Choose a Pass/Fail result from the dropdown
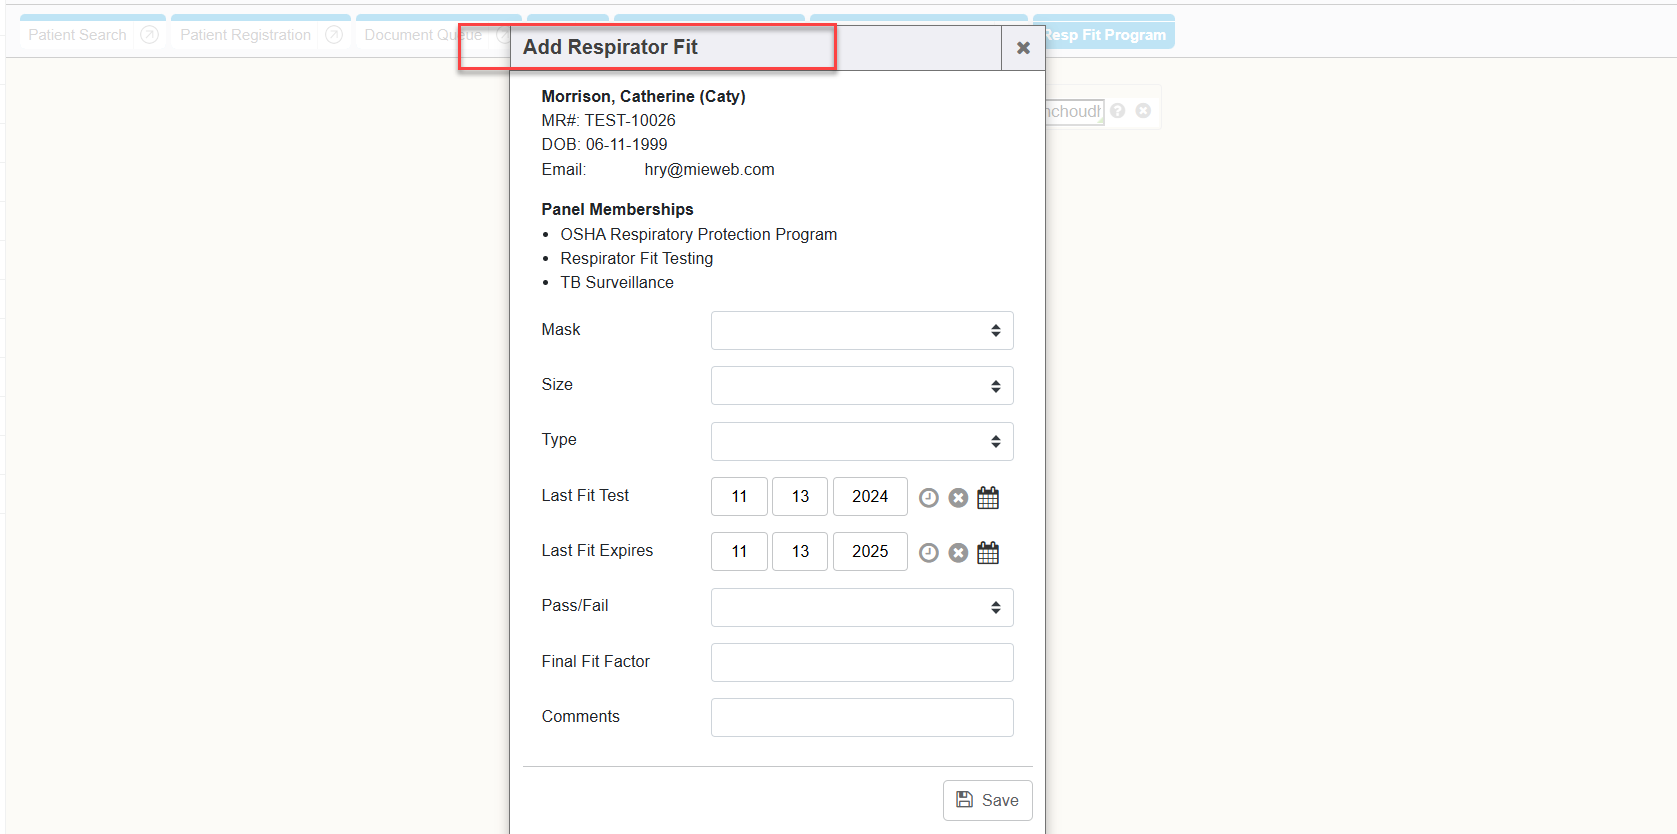This screenshot has height=834, width=1677. [861, 607]
